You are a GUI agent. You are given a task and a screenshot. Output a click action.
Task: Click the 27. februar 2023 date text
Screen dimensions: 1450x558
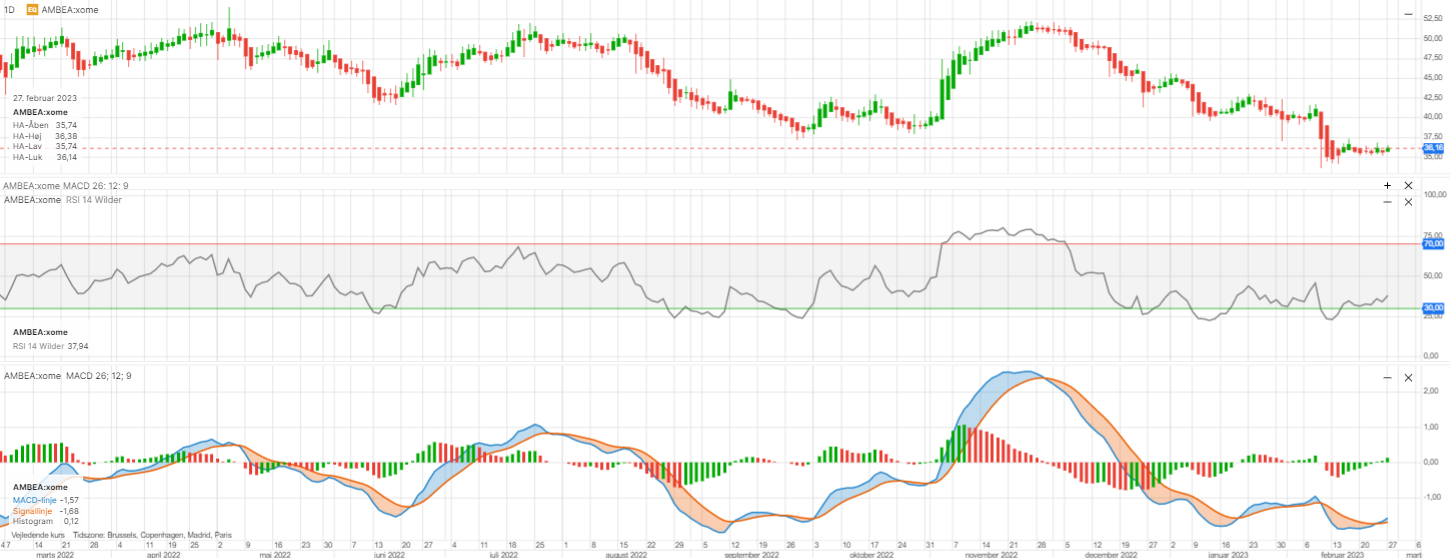pos(45,98)
